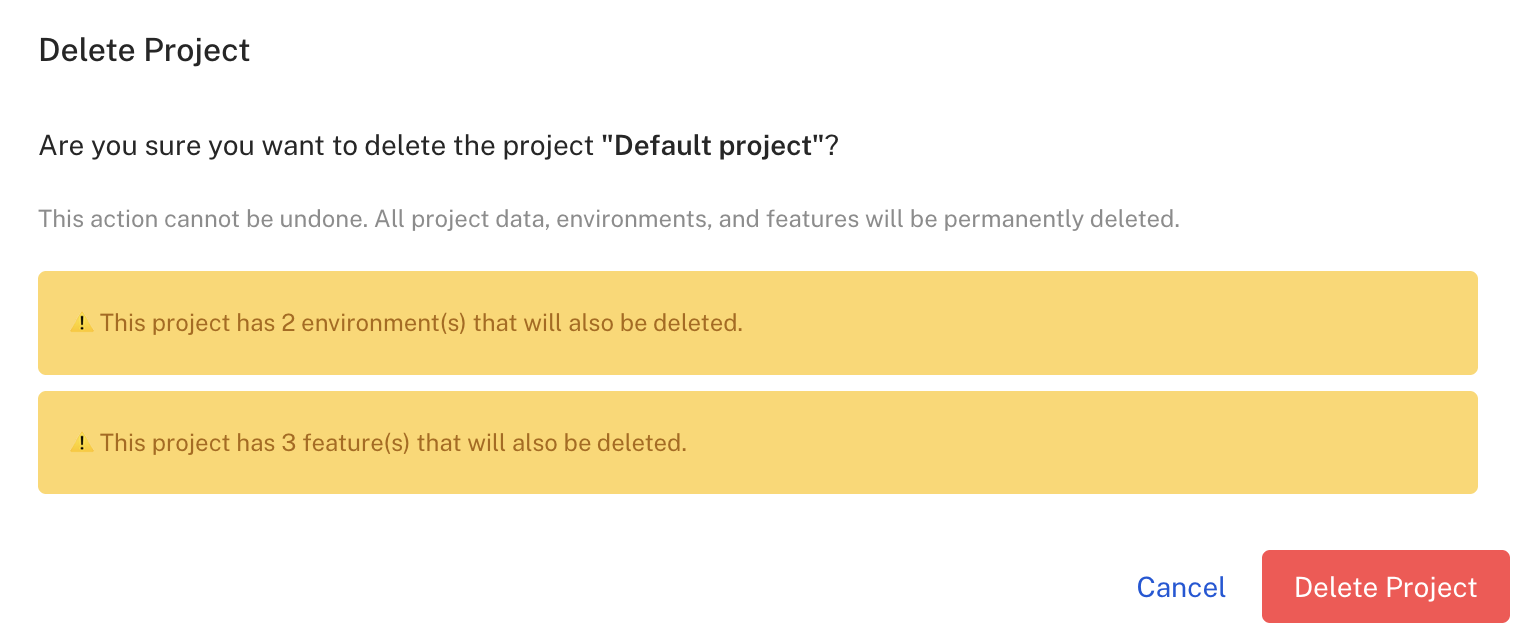Click the environments warning banner

tap(757, 322)
